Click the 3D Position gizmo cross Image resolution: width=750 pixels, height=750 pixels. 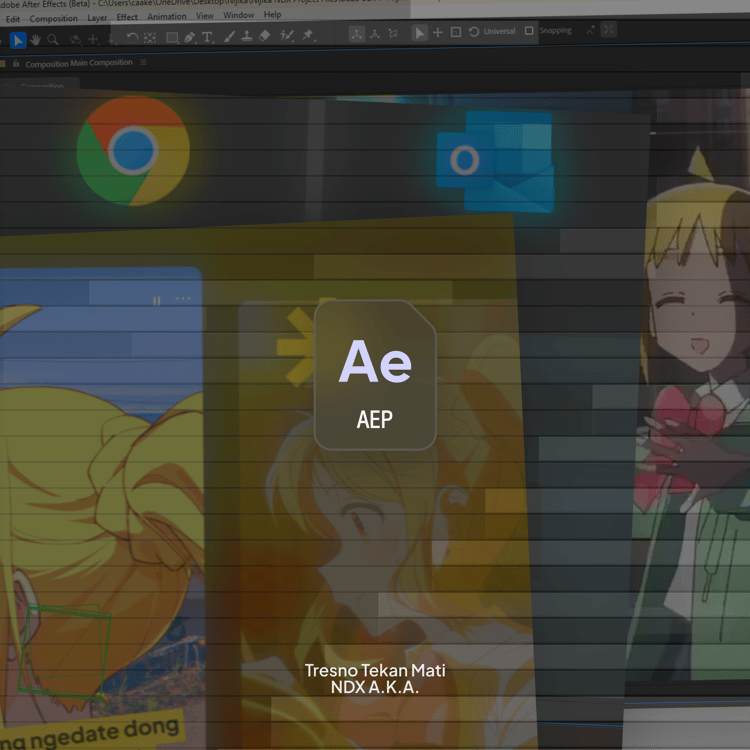click(438, 32)
